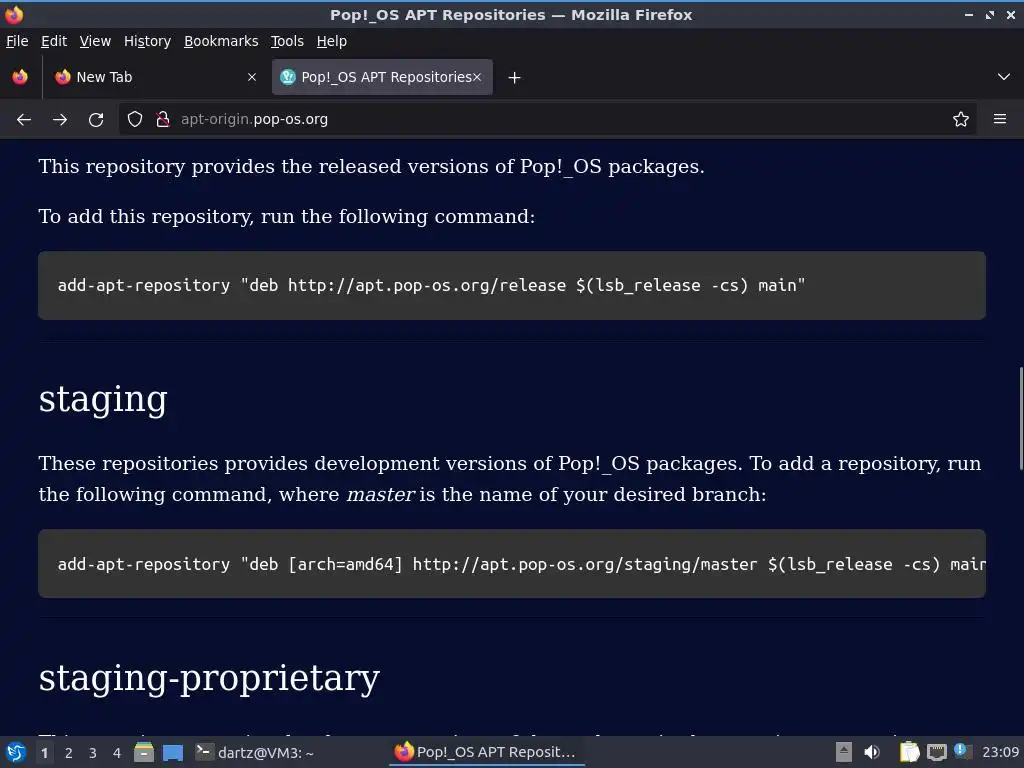Open a new tab with plus button

[x=515, y=78]
